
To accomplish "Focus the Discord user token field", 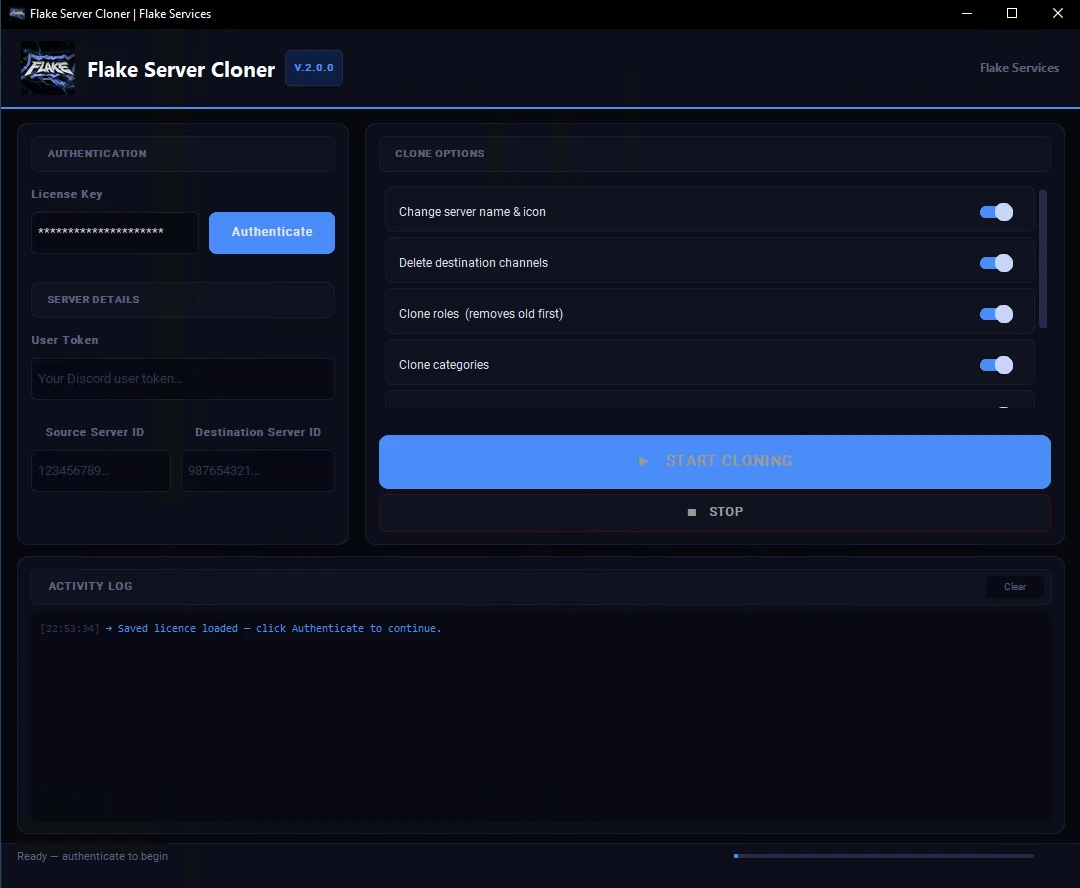I will 183,378.
